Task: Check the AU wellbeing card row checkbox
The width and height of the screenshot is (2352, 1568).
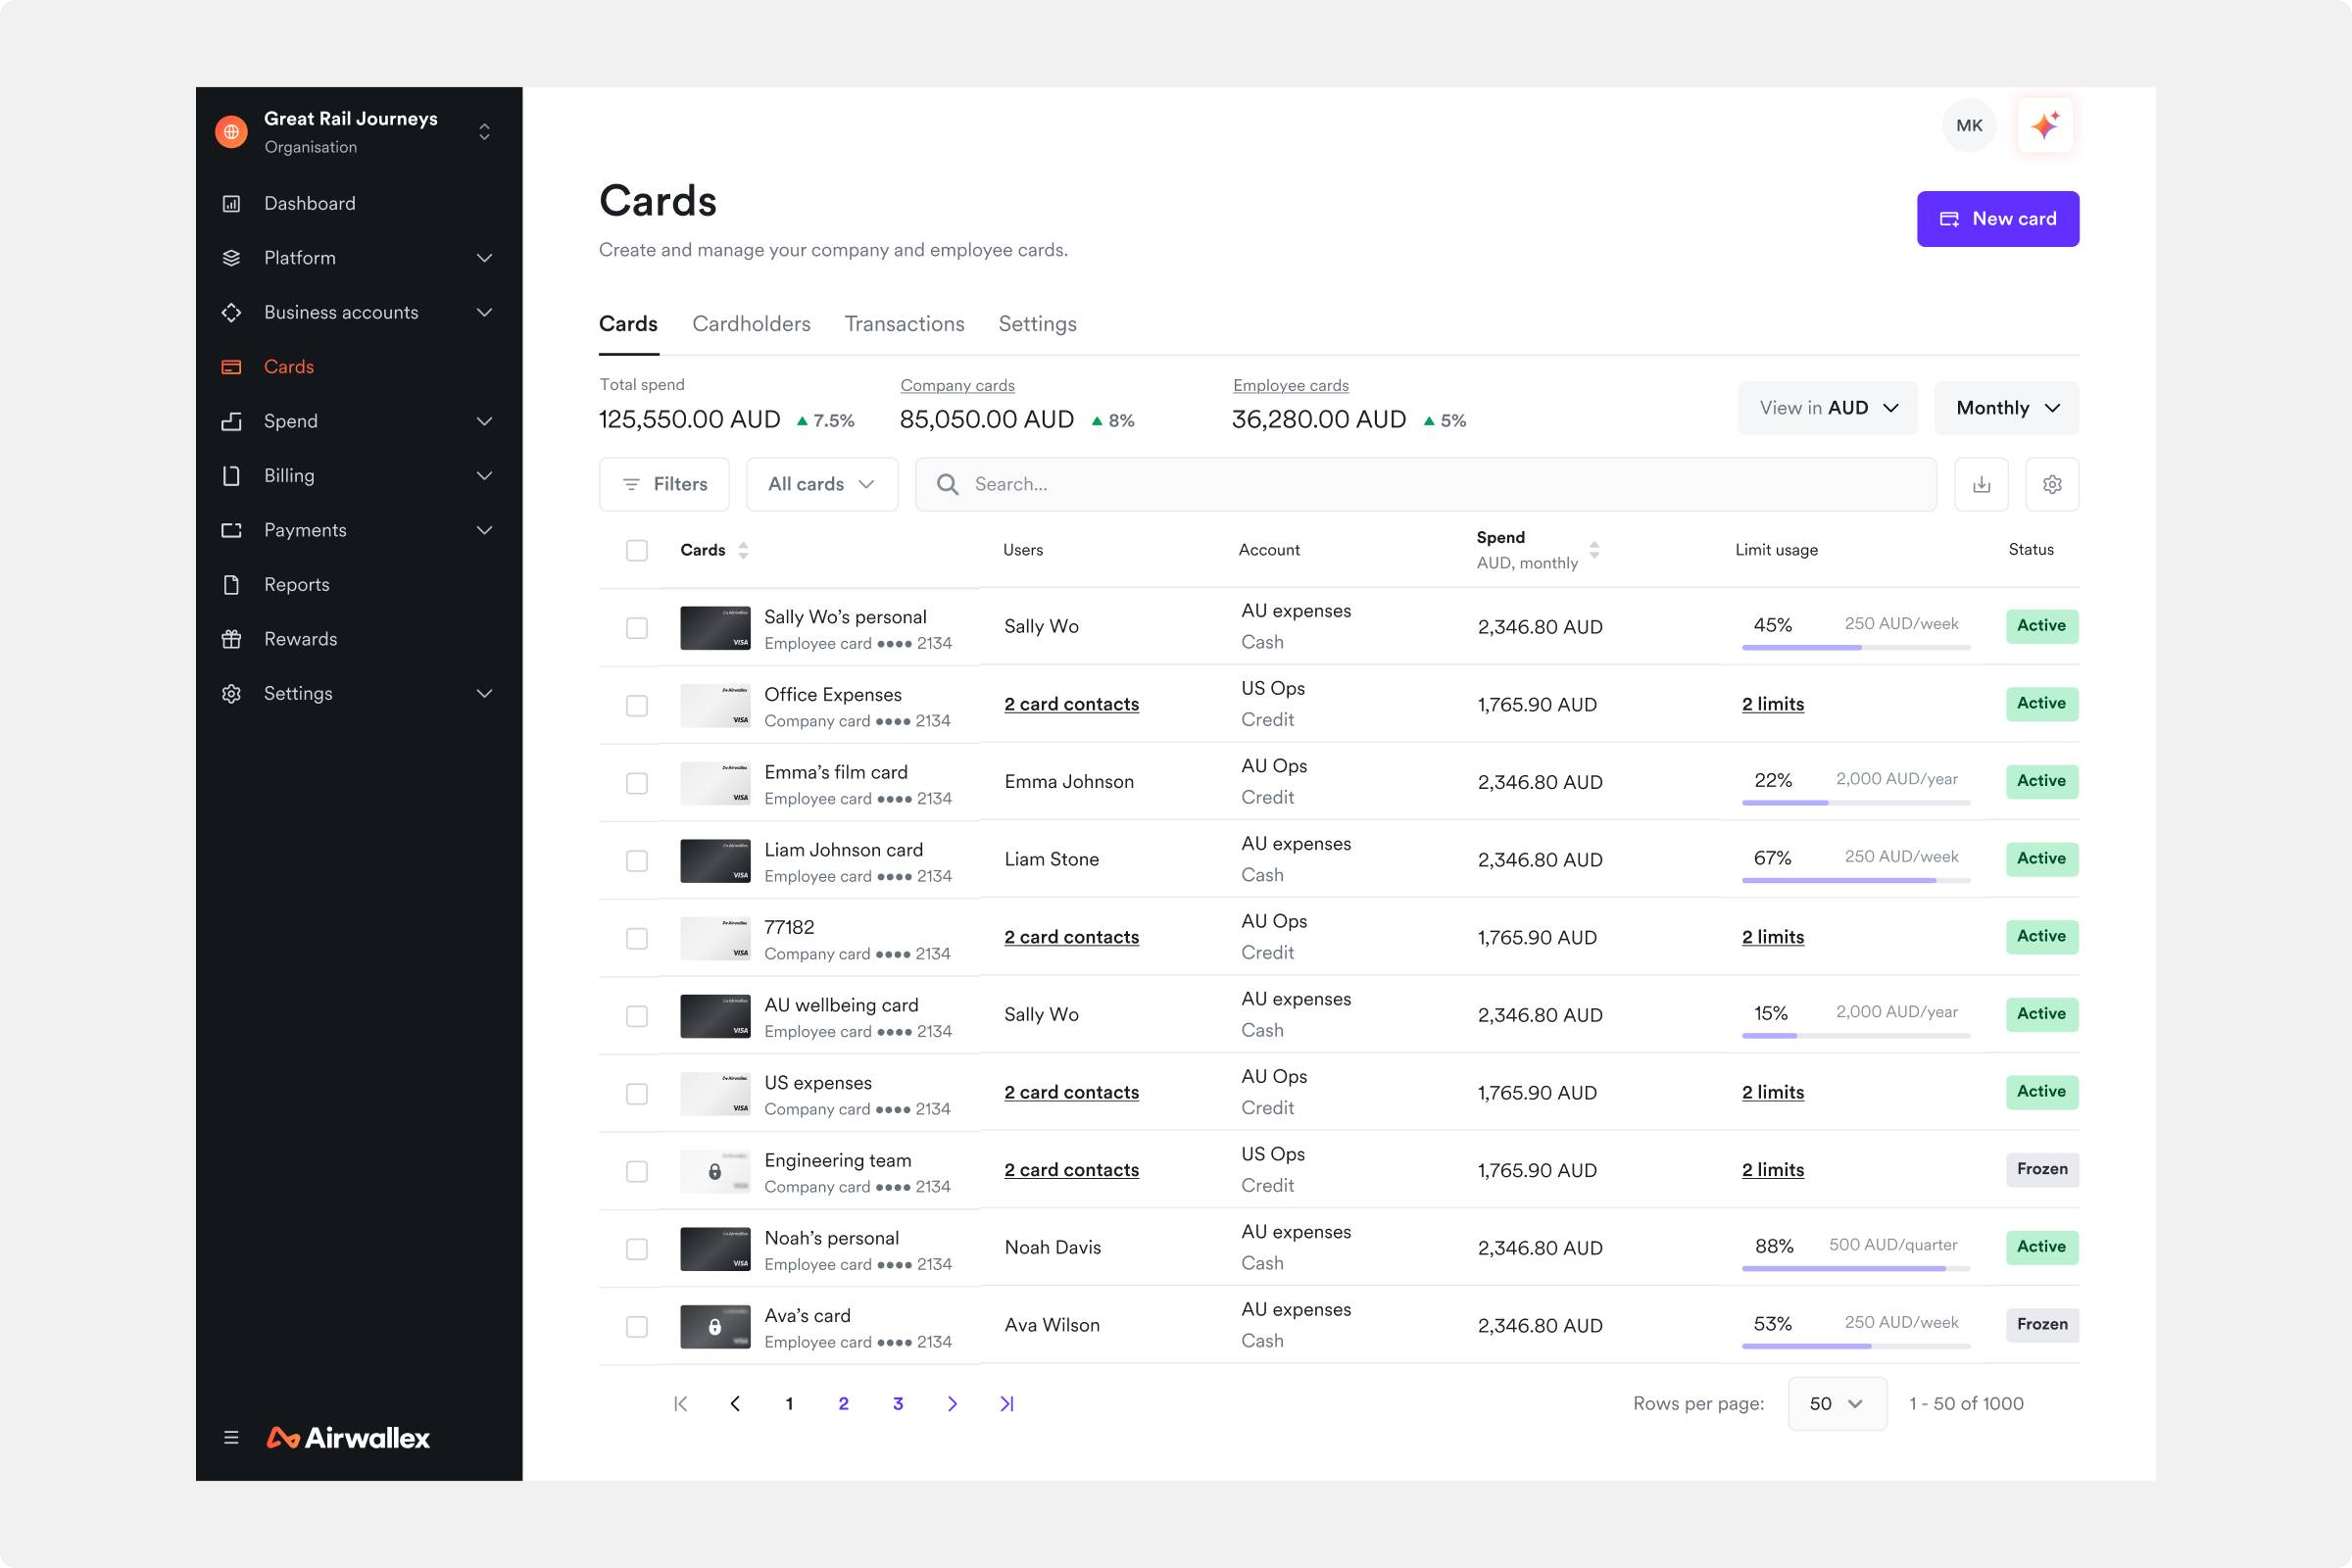Action: pos(637,1016)
